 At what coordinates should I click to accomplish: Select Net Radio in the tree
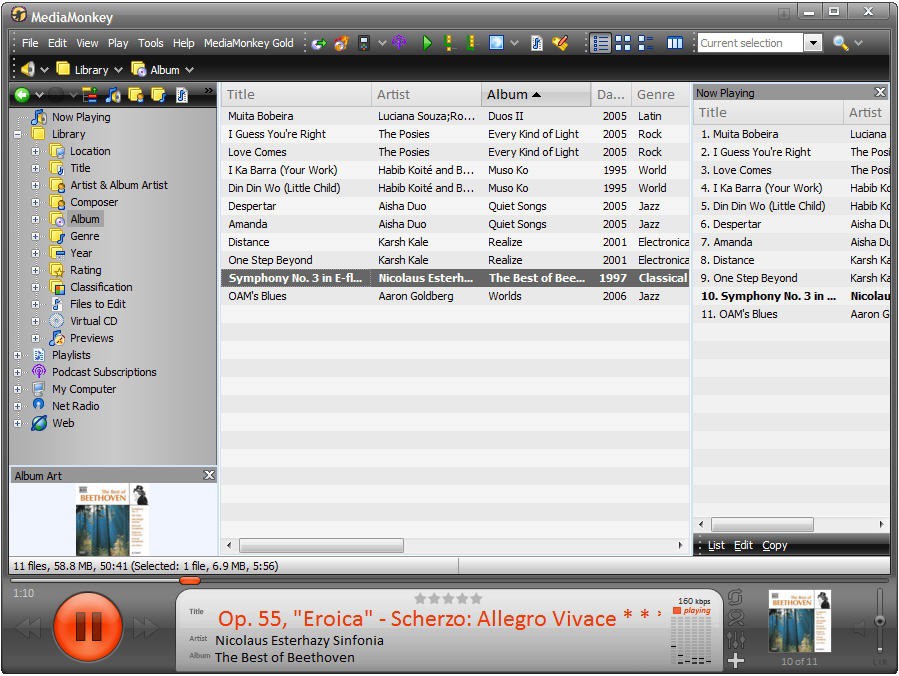[76, 406]
